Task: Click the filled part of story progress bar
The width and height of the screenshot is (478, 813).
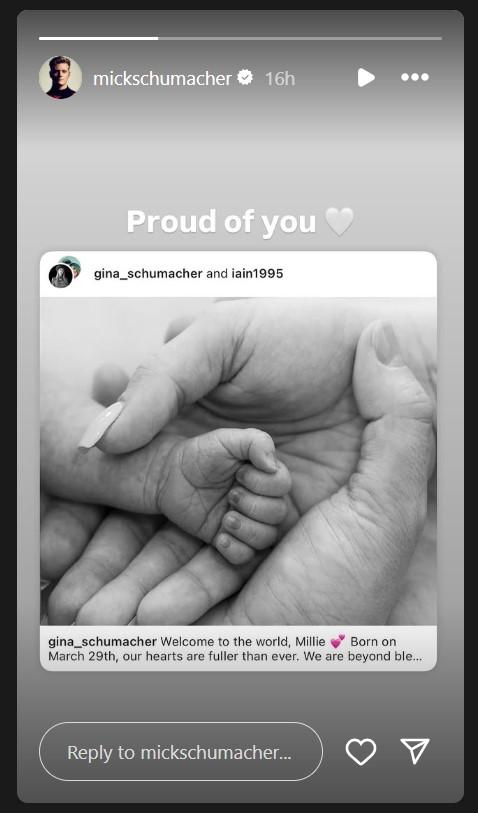Action: click(99, 38)
